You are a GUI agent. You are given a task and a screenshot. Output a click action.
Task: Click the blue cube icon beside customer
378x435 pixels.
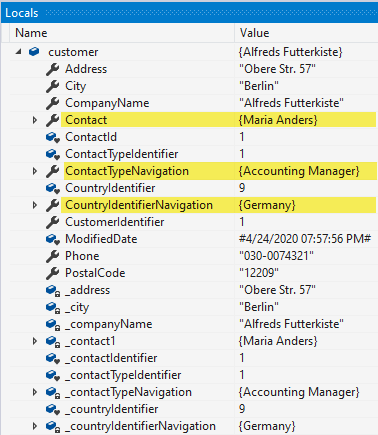tap(34, 52)
